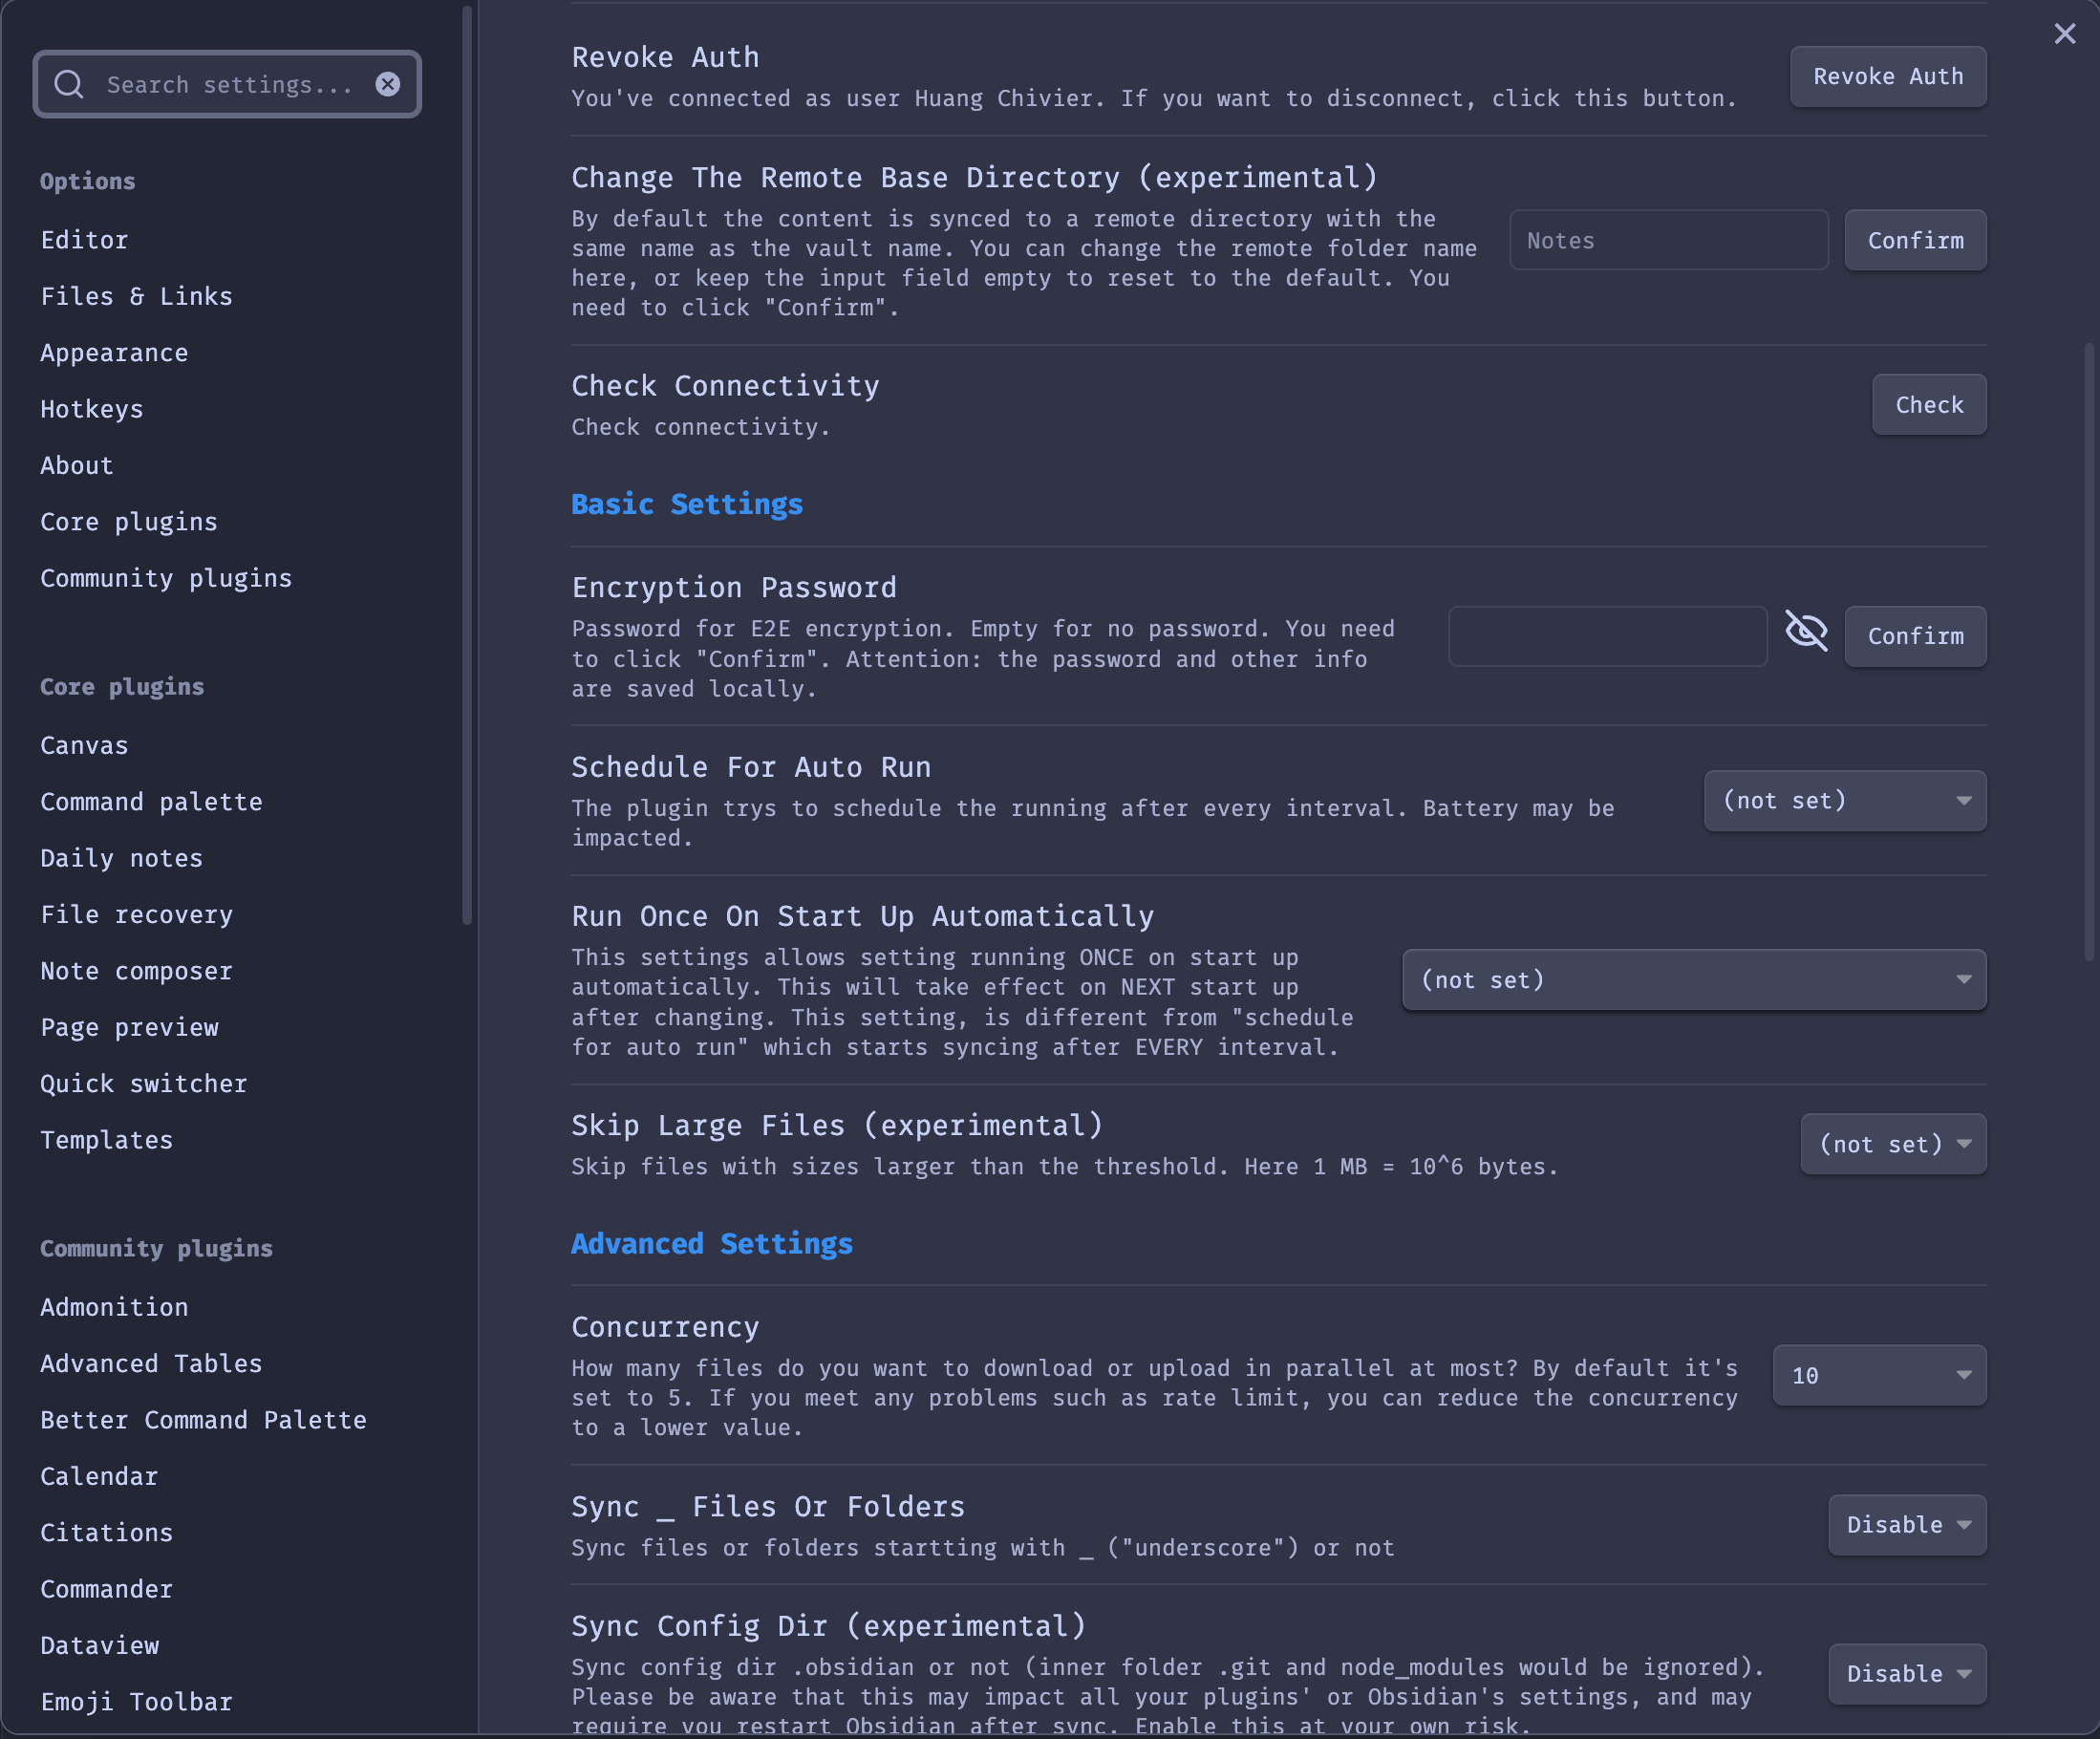Screen dimensions: 2100x1739
Task: Open the Admonition plugin settings
Action: tap(114, 1306)
